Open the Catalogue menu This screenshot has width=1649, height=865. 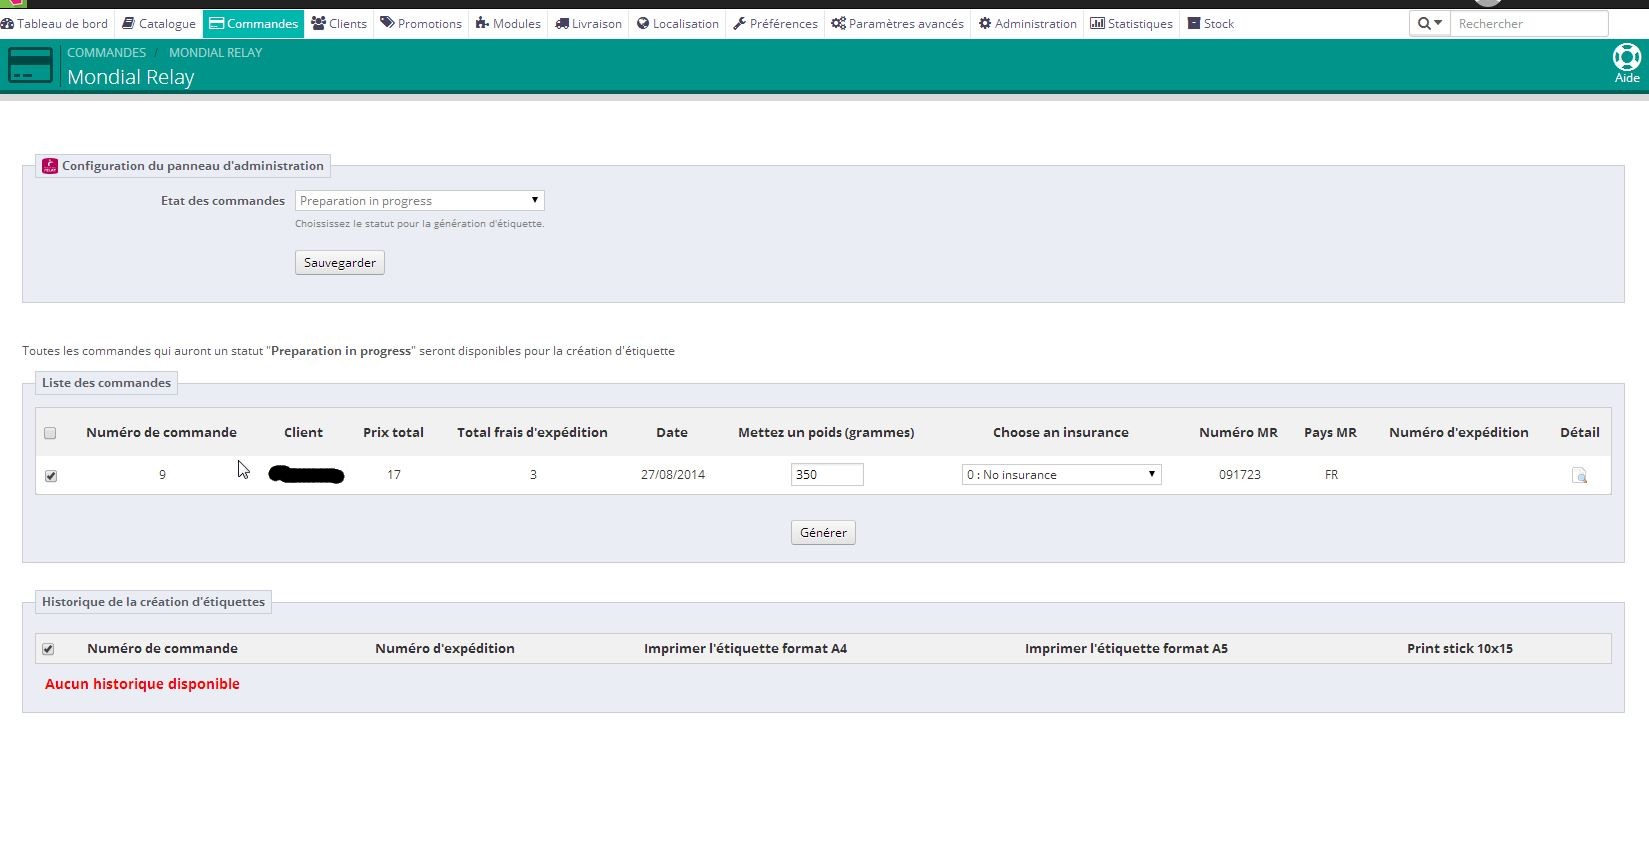tap(159, 23)
